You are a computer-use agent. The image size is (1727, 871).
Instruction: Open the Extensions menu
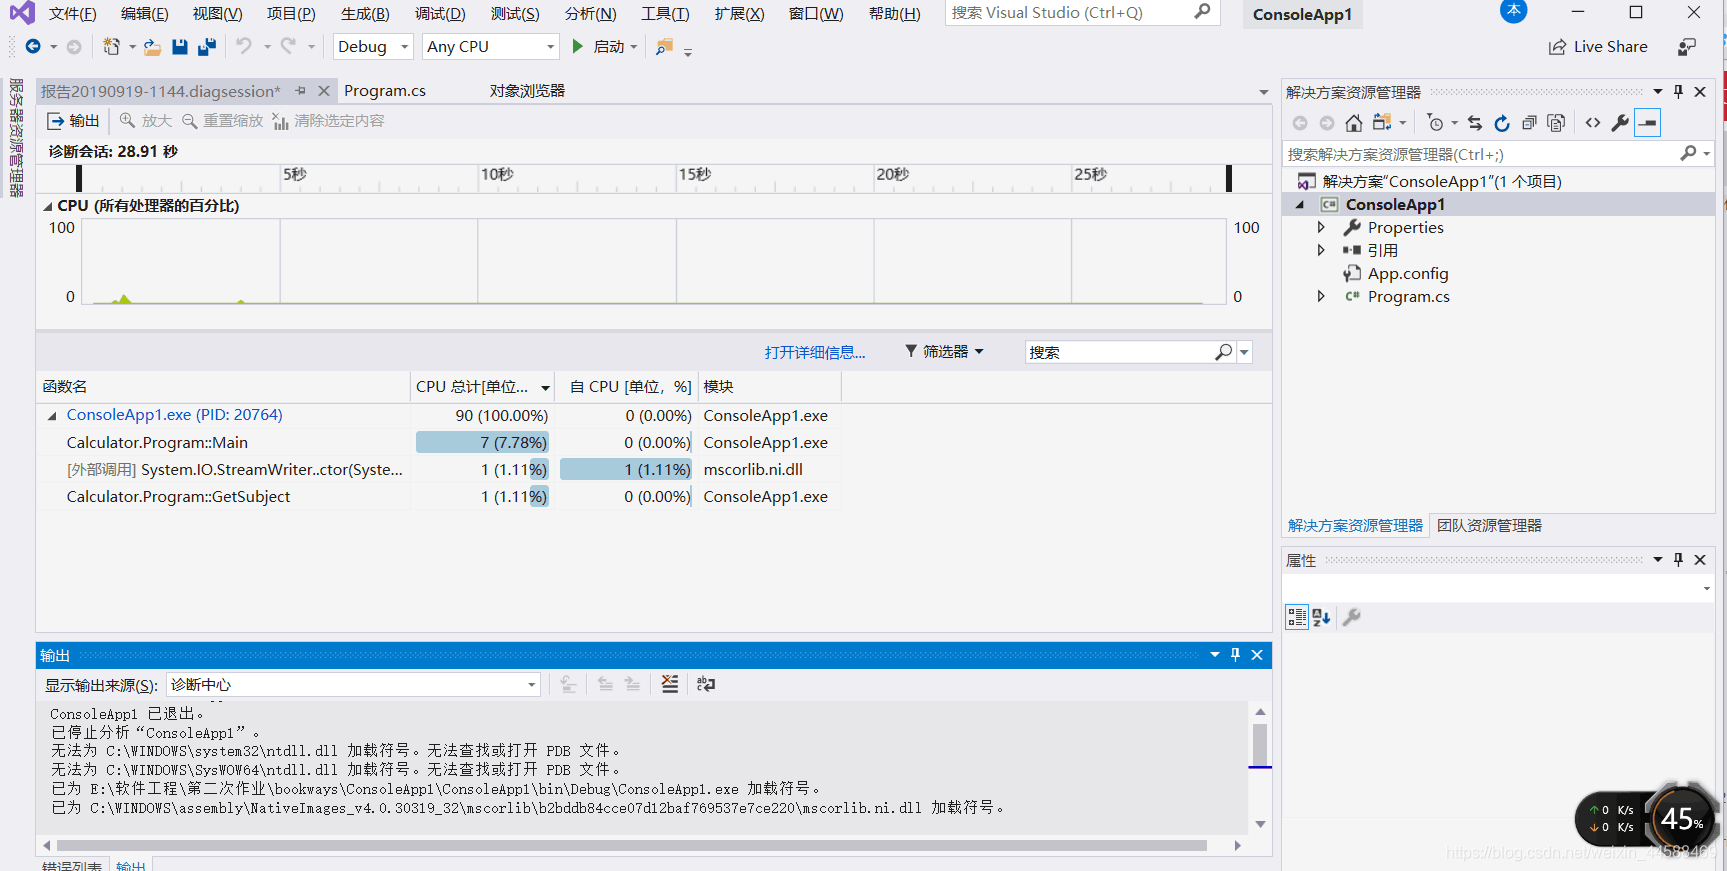(739, 14)
